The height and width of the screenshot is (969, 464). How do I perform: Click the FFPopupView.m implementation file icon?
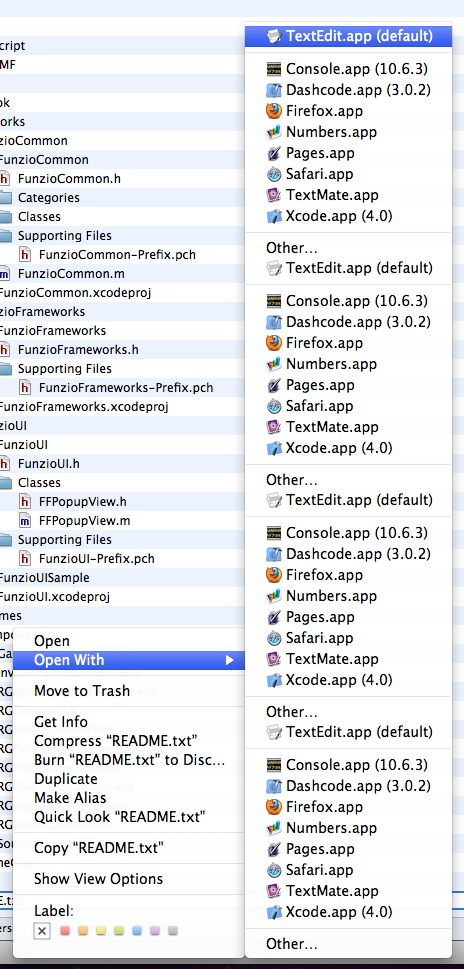click(25, 520)
